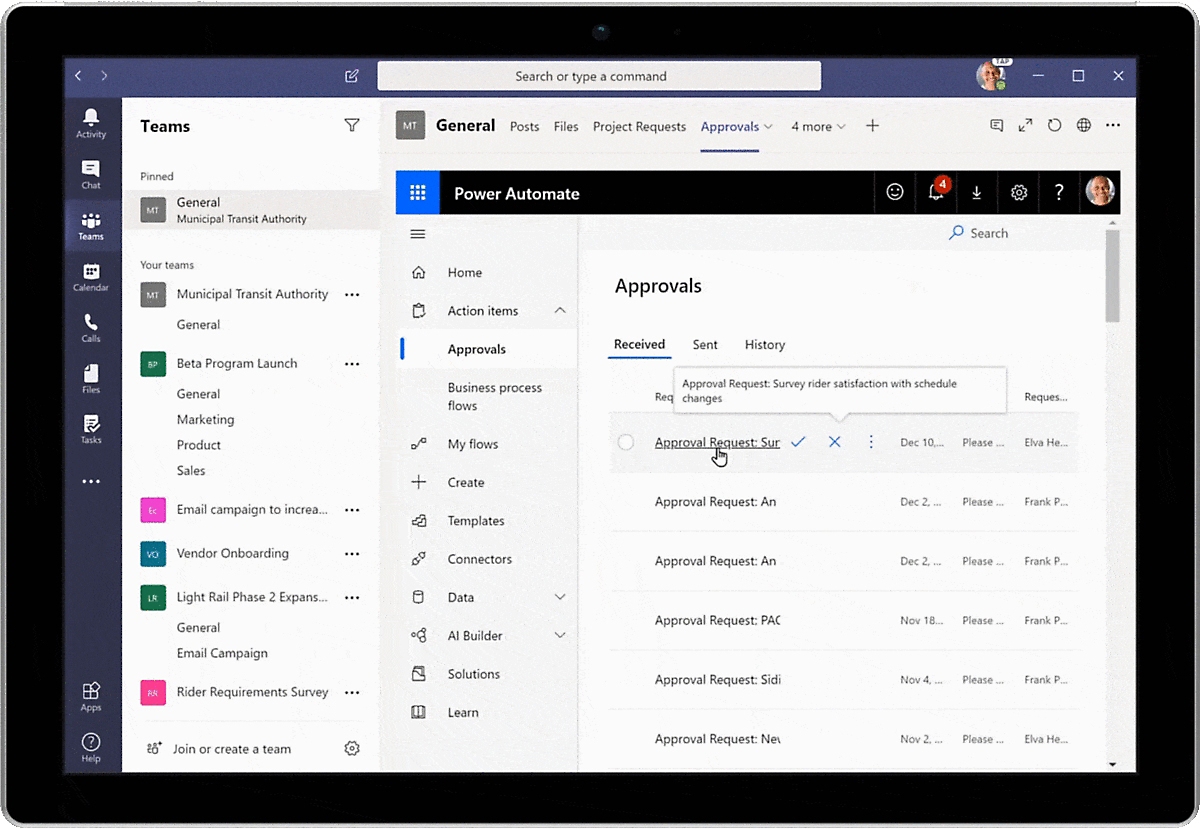Expand the Data menu section
The height and width of the screenshot is (829, 1200).
coord(560,597)
